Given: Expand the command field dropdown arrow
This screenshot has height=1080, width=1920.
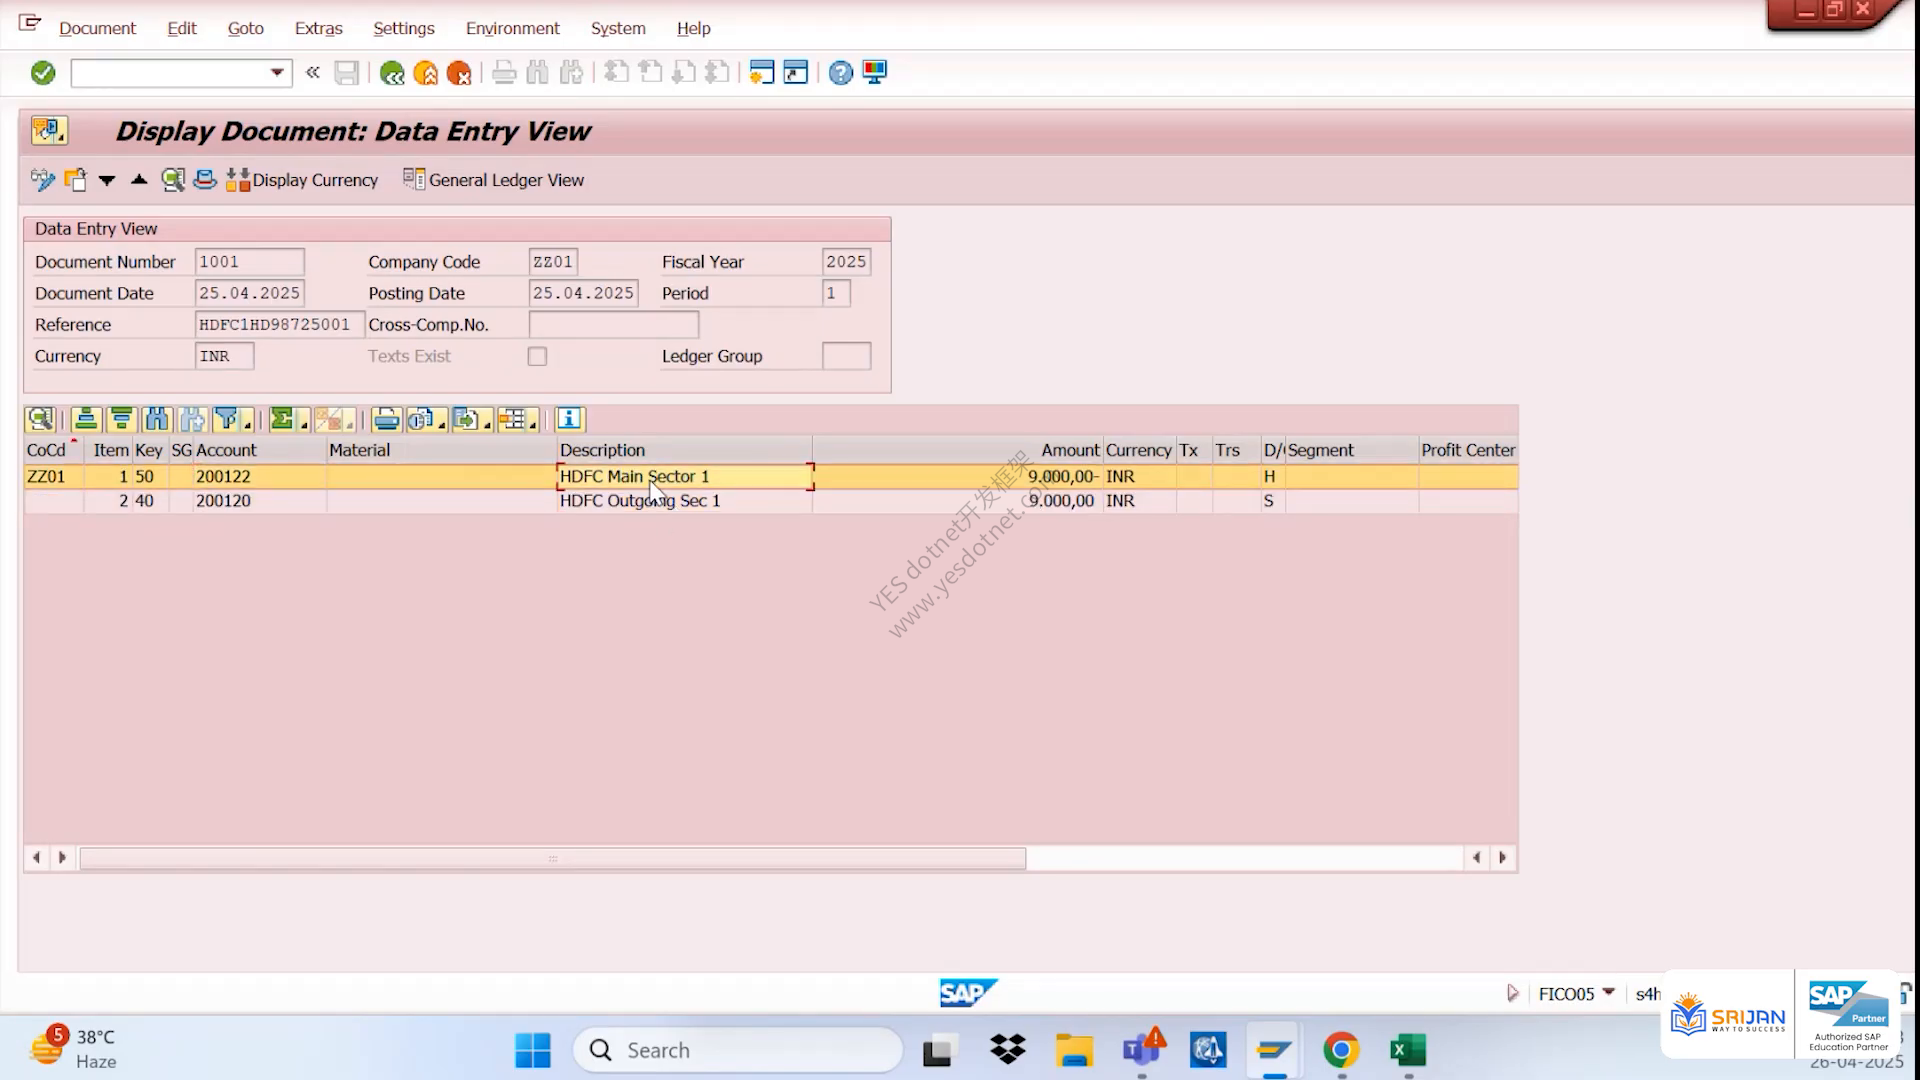Looking at the screenshot, I should [x=277, y=73].
